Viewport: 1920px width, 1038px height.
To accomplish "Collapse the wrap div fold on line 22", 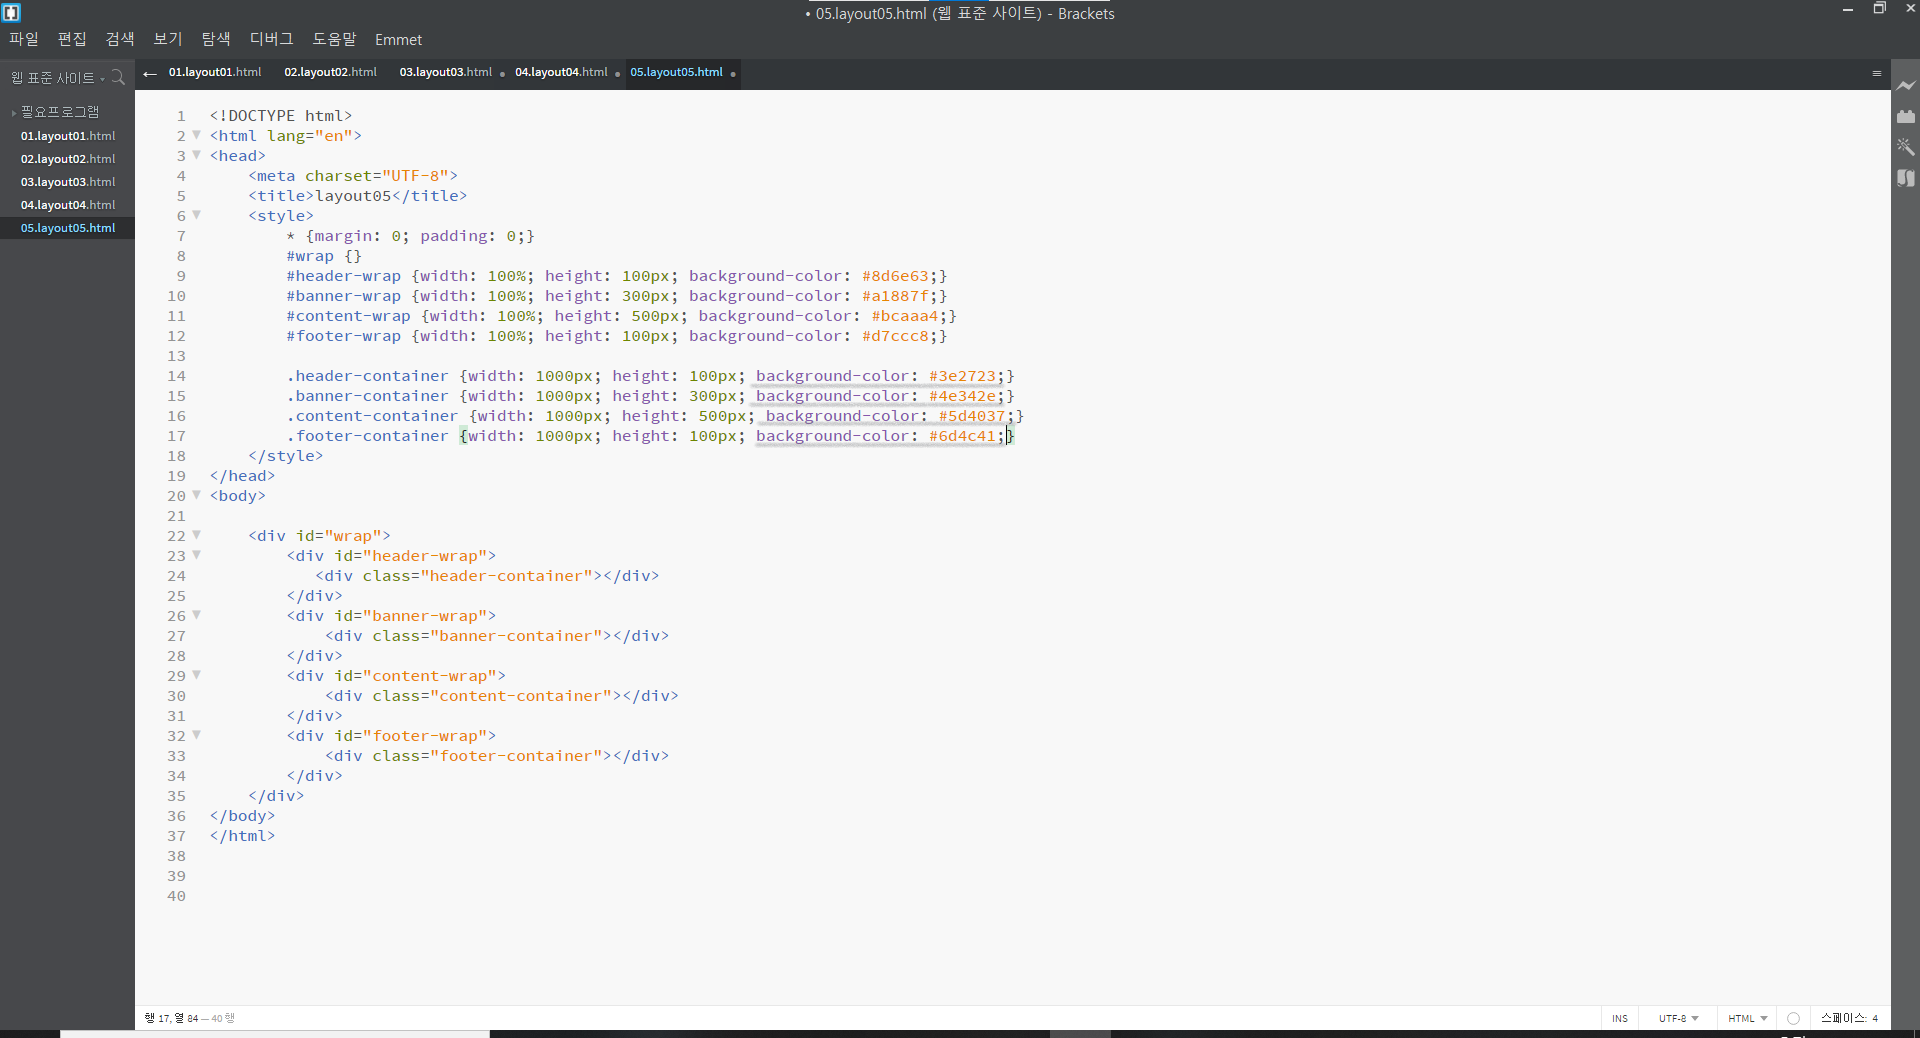I will 197,535.
